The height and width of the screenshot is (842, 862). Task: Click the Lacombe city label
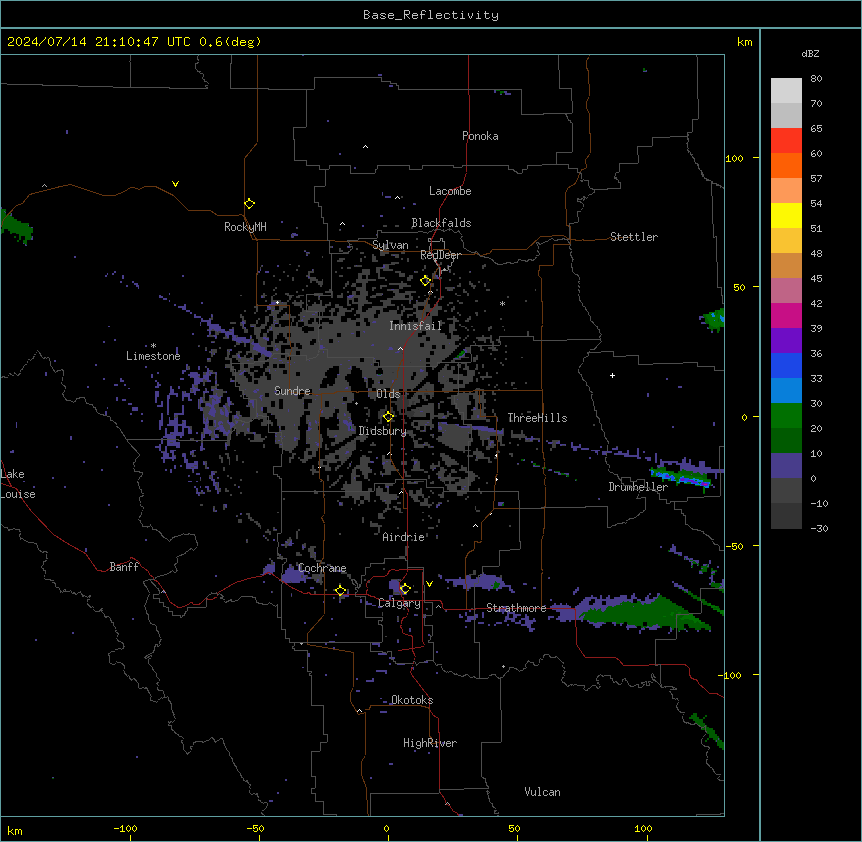450,191
